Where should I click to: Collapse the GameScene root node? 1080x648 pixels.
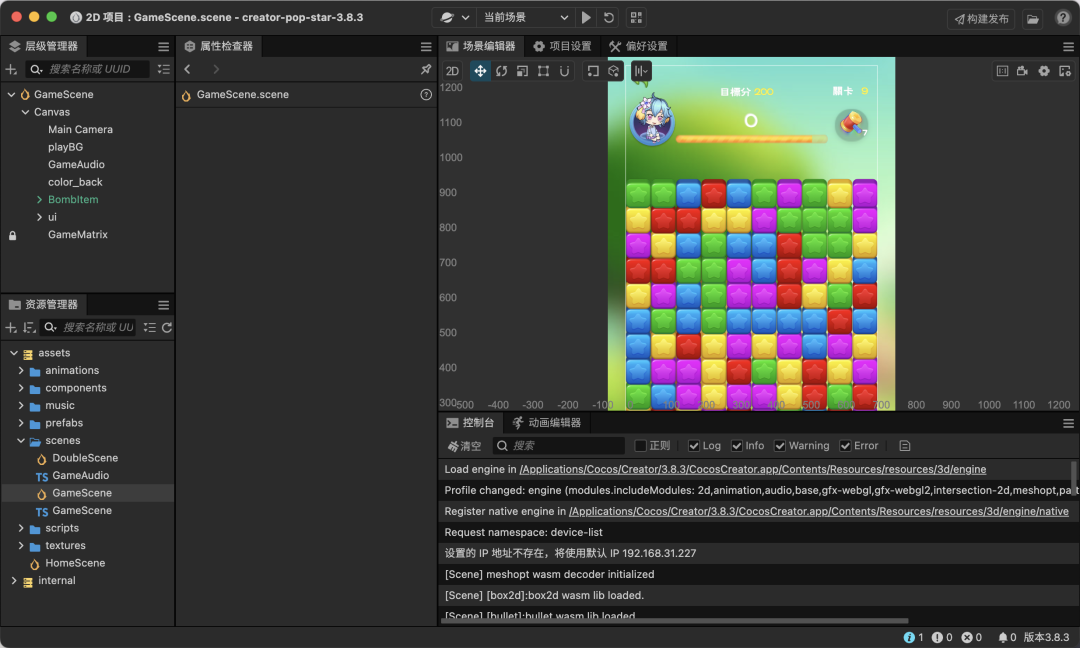tap(12, 94)
